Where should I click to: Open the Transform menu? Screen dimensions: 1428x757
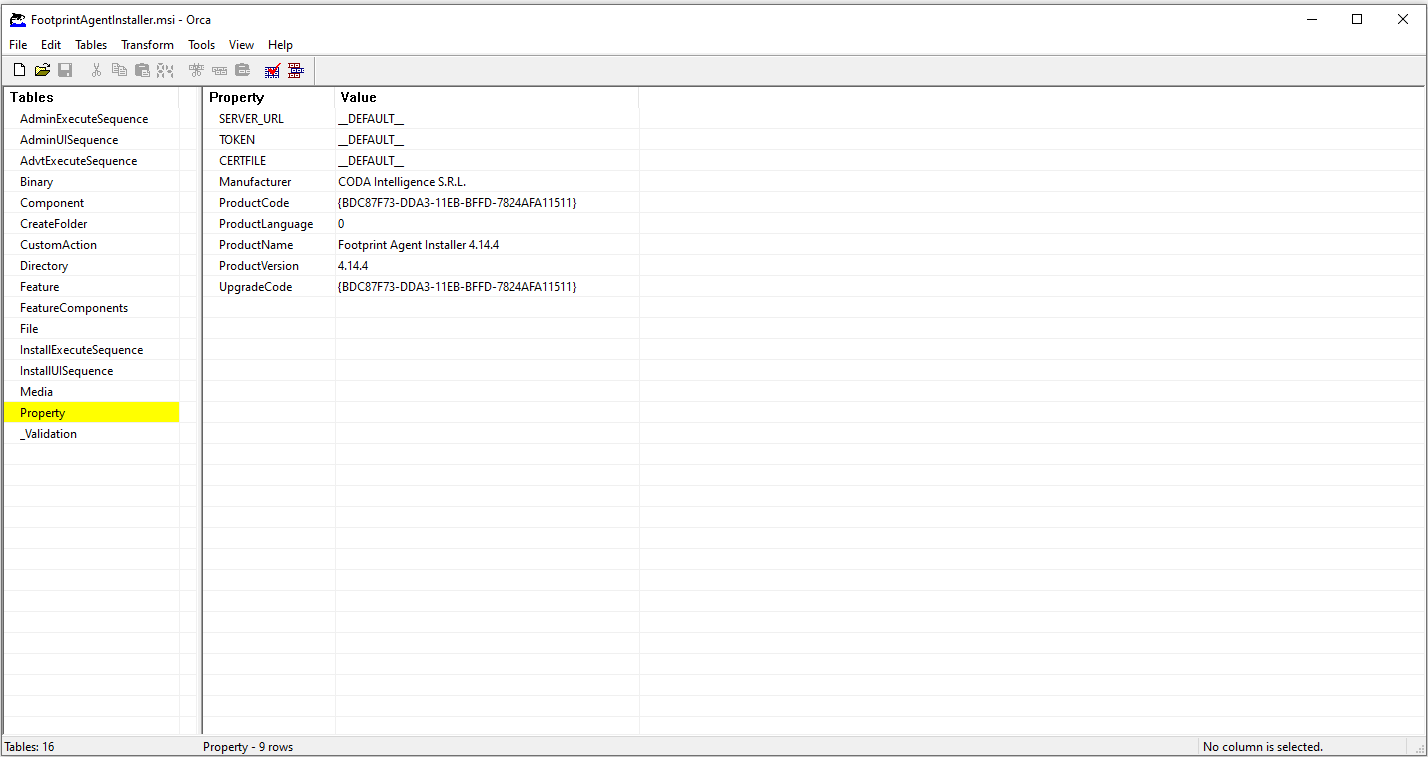148,45
